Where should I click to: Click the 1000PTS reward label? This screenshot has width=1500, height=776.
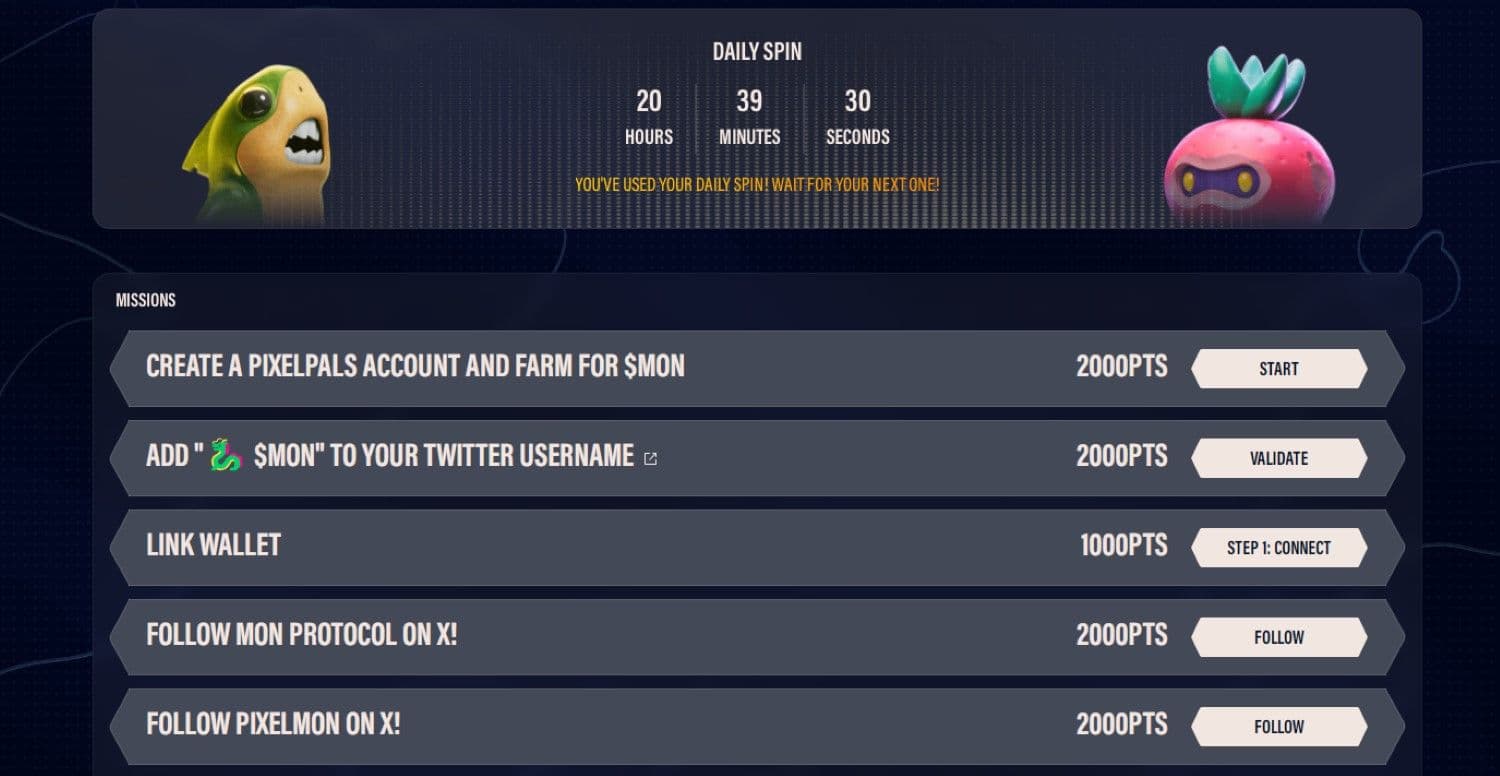tap(1123, 545)
